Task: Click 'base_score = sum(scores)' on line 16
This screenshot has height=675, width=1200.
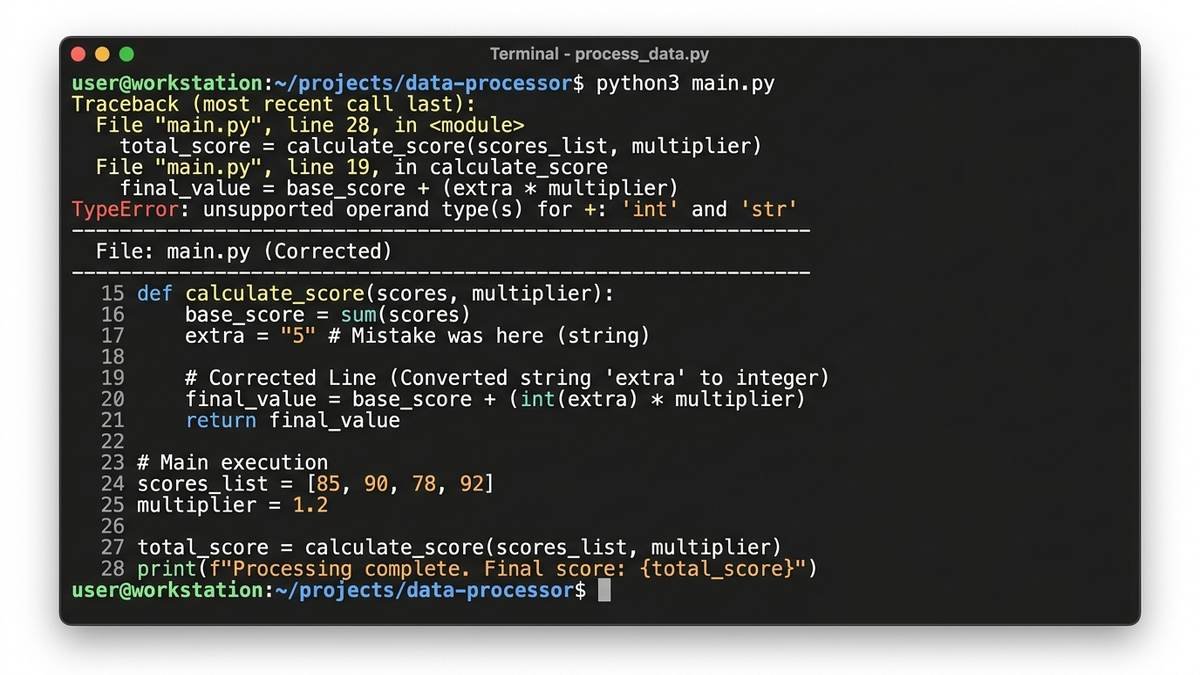Action: [x=327, y=314]
